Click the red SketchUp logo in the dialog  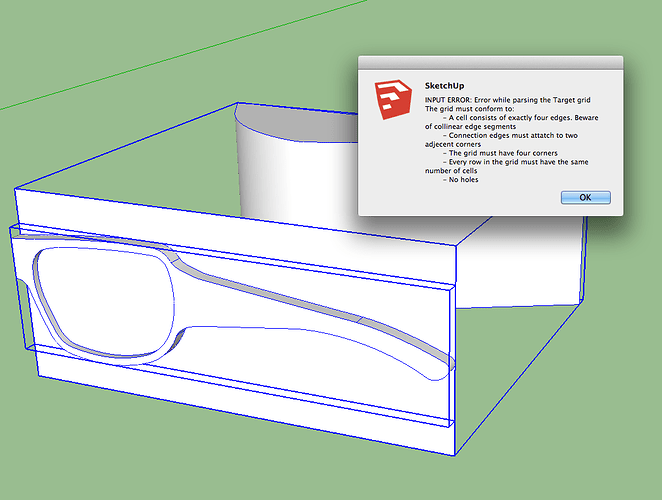pyautogui.click(x=393, y=100)
